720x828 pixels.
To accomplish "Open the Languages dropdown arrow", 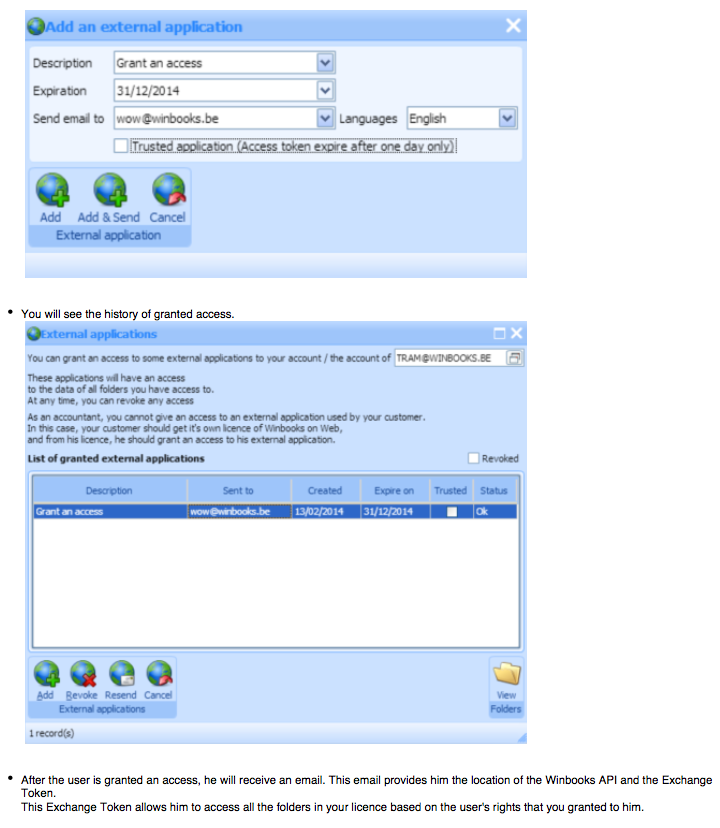I will (x=507, y=118).
